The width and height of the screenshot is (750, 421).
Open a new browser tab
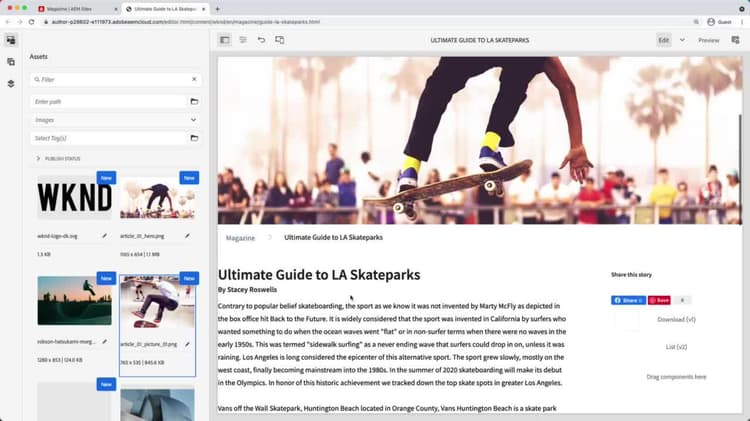(217, 9)
